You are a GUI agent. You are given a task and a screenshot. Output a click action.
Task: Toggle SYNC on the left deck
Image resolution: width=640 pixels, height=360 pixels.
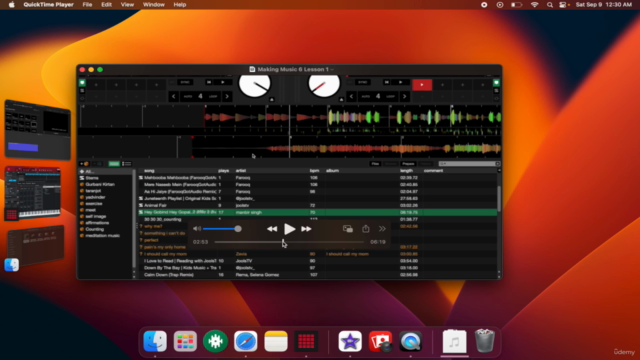(x=185, y=82)
